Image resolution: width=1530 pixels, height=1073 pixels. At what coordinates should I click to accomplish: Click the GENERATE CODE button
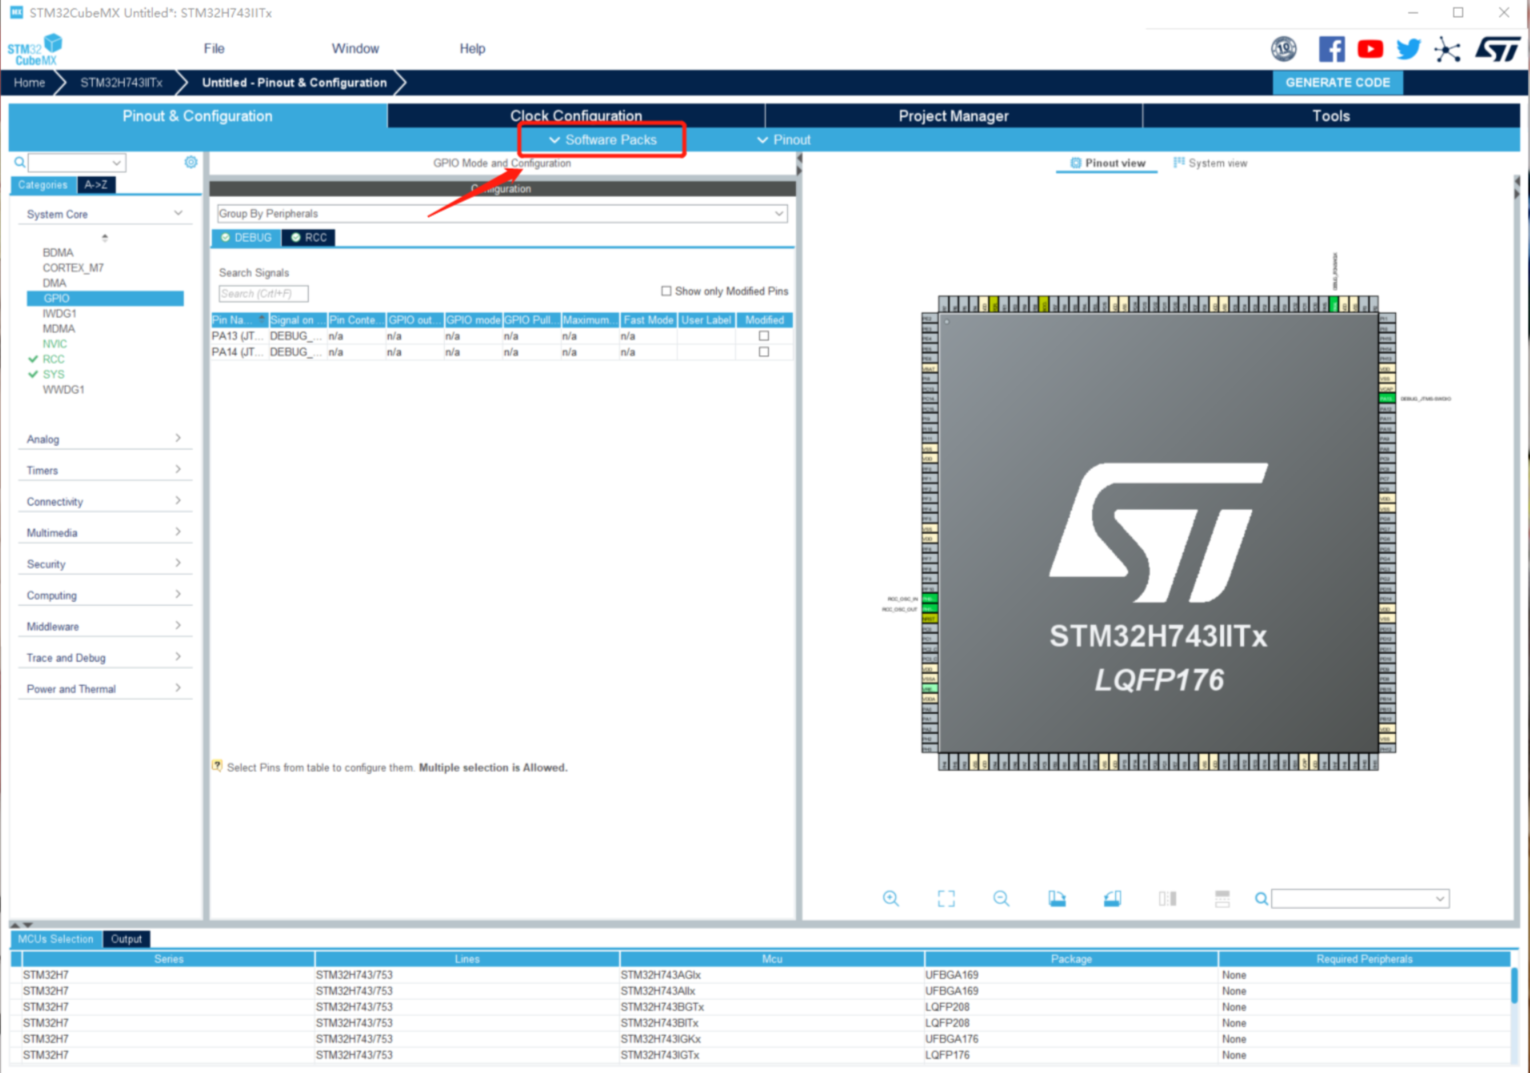[1338, 82]
